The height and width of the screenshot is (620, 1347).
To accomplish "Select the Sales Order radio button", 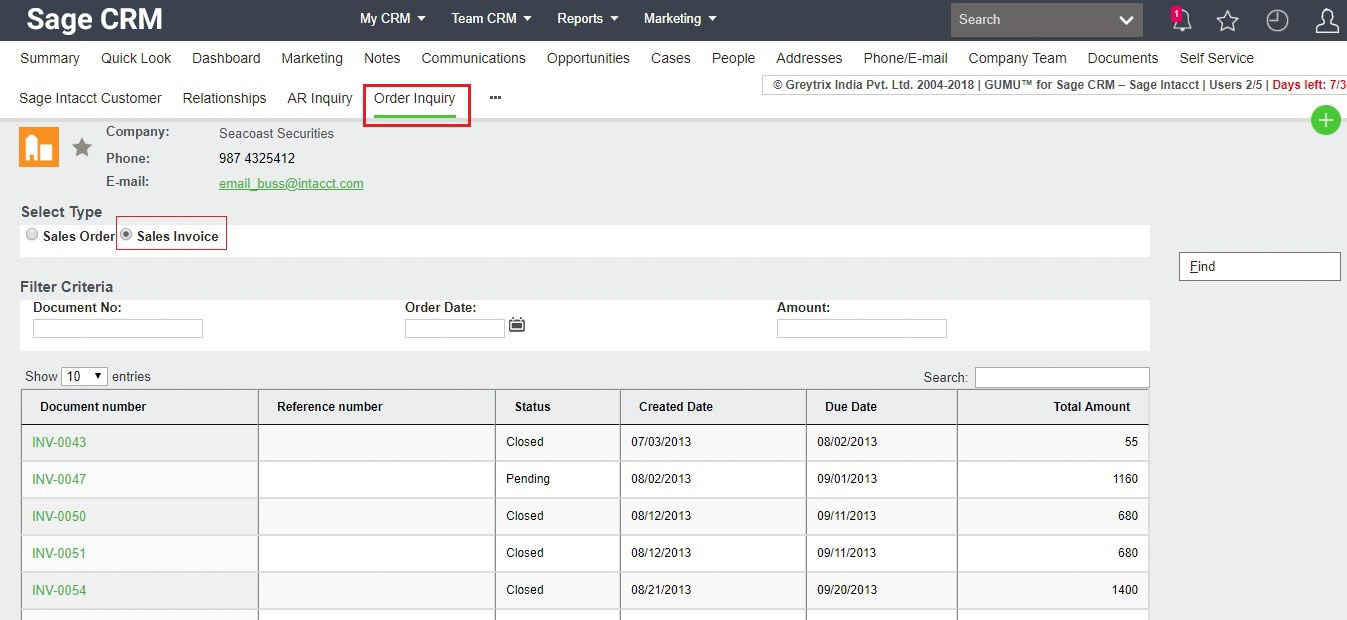I will (x=33, y=235).
